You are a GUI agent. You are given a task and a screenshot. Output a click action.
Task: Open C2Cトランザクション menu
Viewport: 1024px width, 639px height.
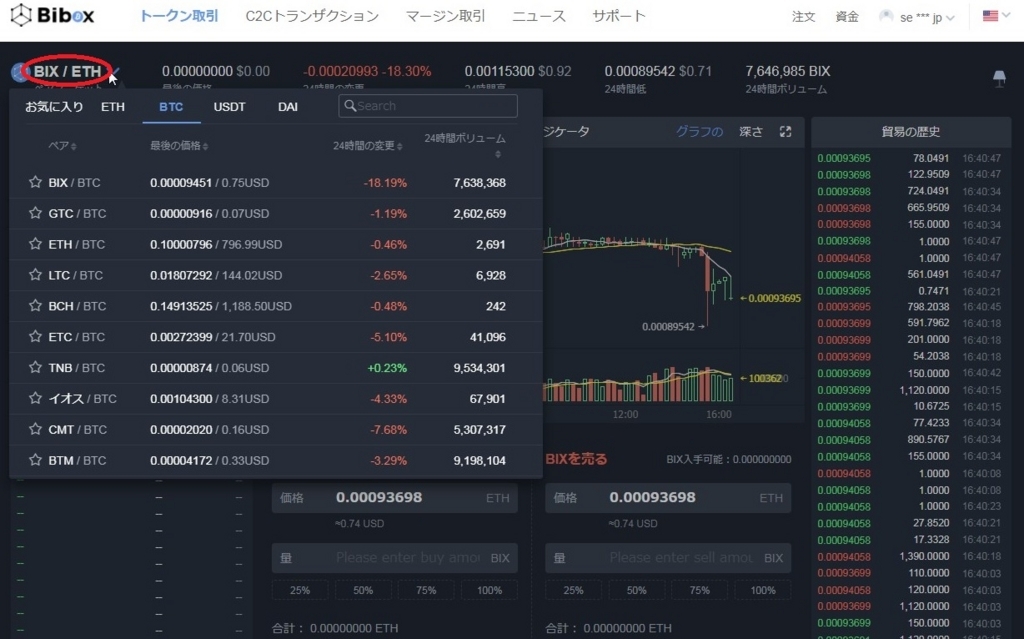click(x=312, y=16)
